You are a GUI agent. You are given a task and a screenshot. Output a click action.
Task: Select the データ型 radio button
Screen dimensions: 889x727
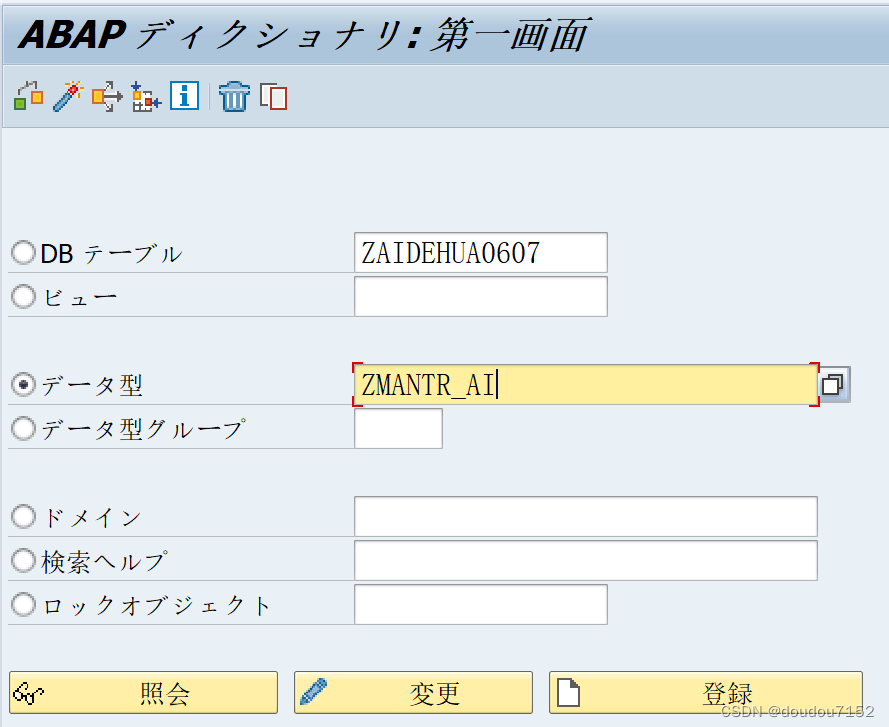(x=22, y=383)
